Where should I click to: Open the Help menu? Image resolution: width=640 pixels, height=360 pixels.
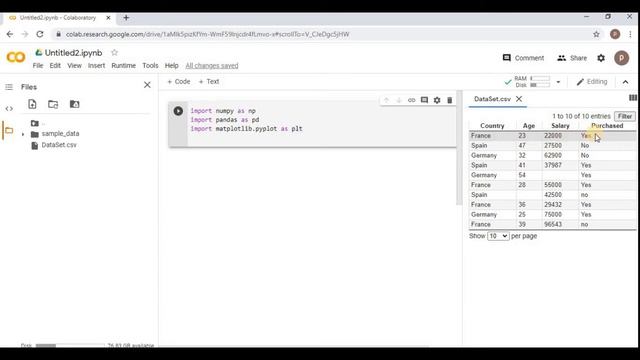click(171, 65)
